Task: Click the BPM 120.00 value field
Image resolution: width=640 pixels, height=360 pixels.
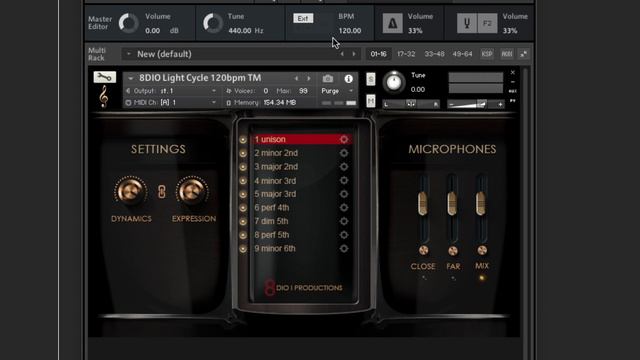Action: [350, 31]
